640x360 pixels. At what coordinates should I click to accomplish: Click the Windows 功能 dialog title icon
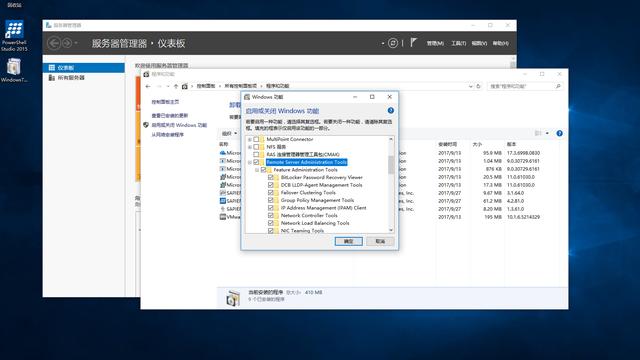click(x=247, y=97)
